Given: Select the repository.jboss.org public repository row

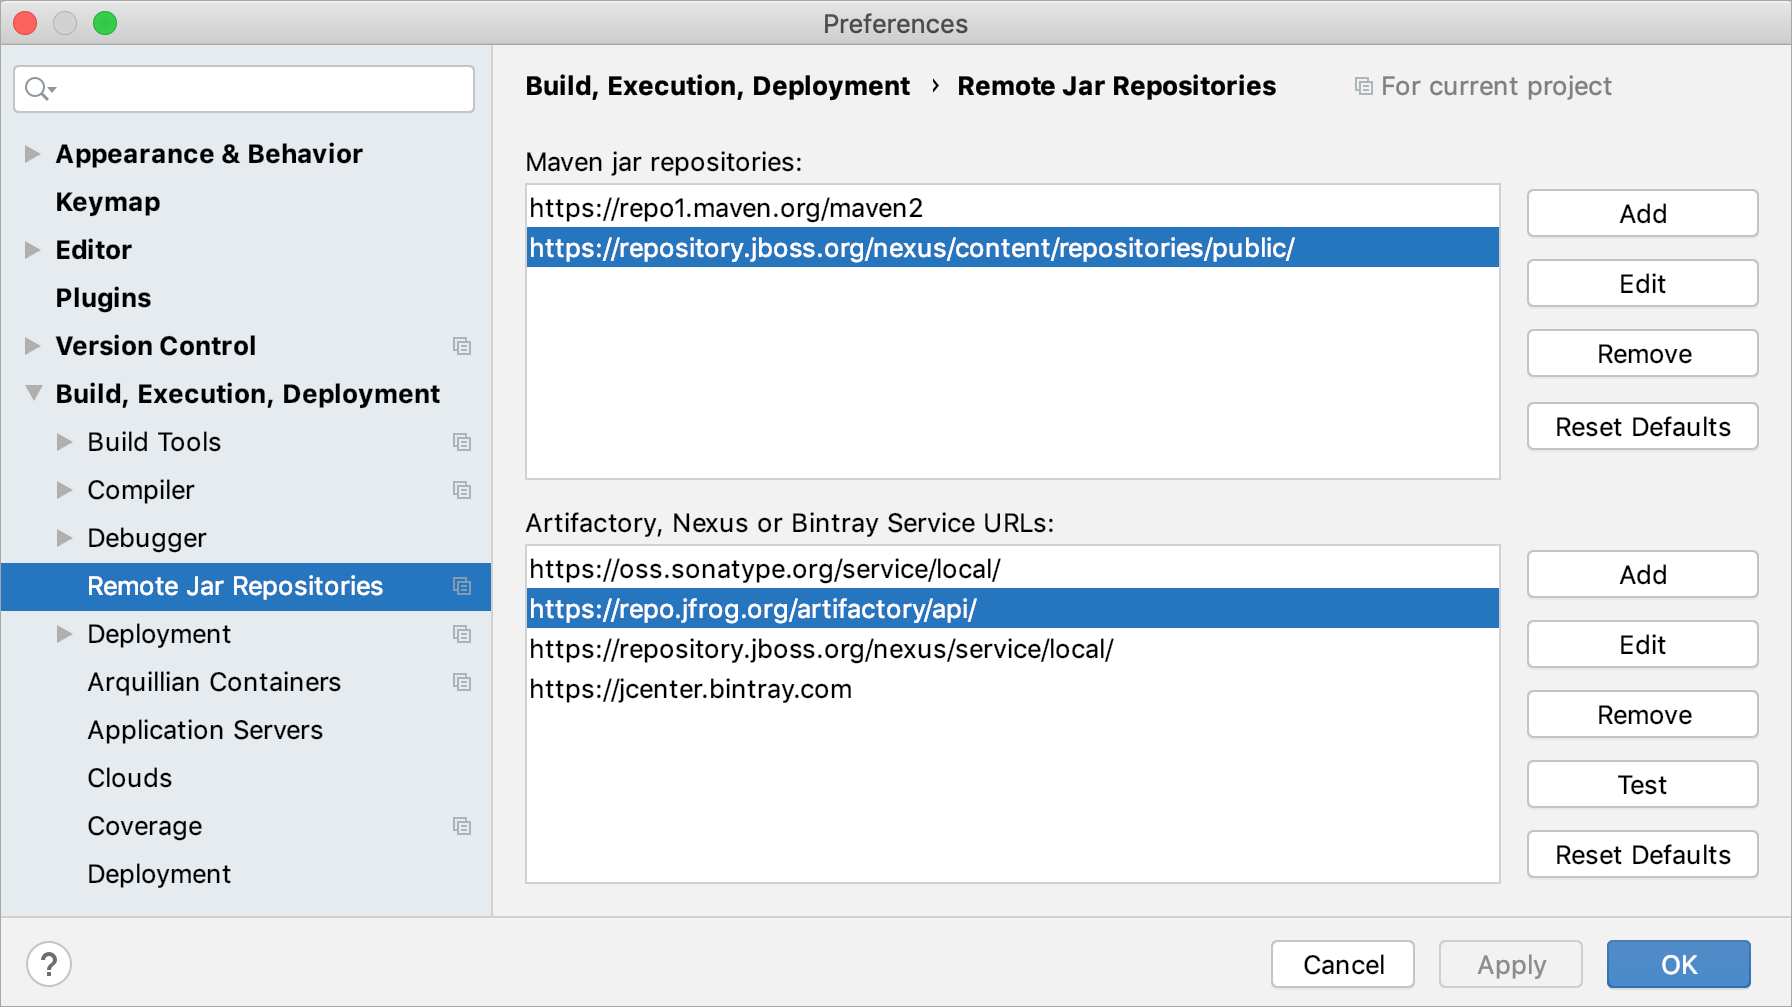Looking at the screenshot, I should point(1013,247).
